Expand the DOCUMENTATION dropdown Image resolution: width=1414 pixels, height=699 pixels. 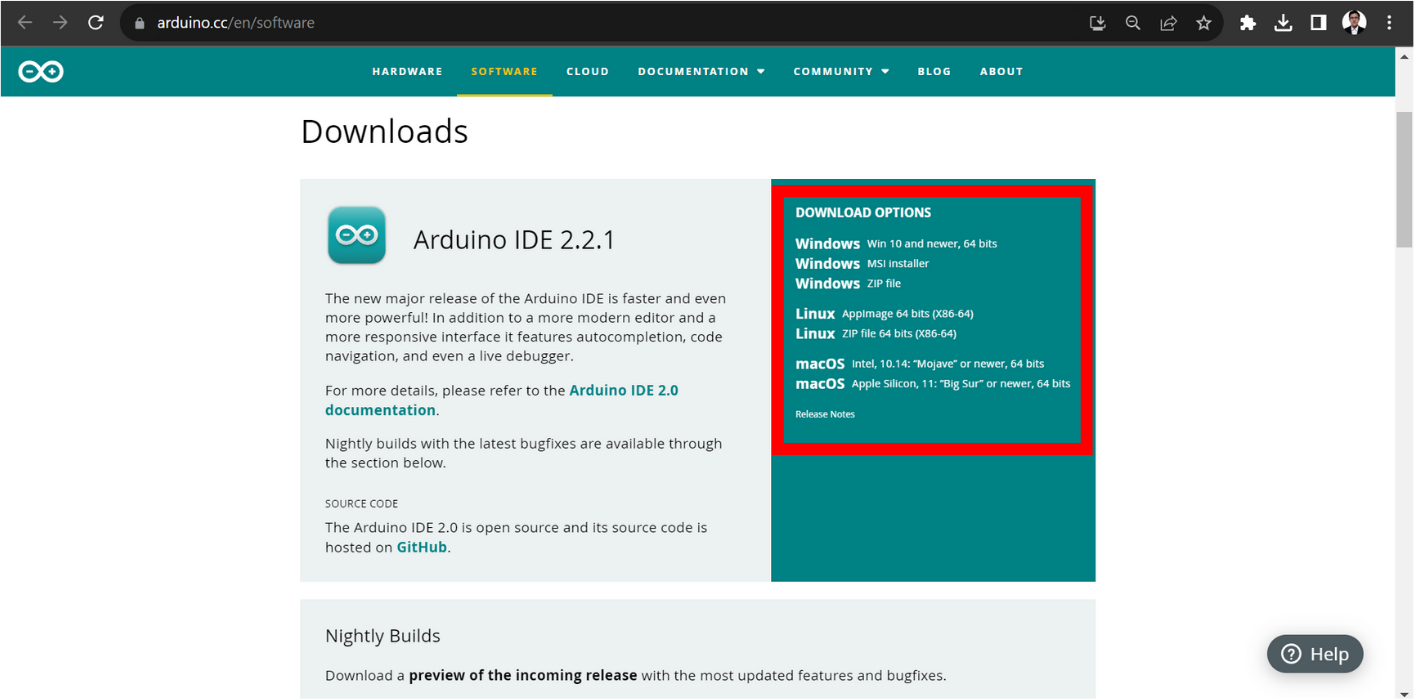tap(701, 71)
